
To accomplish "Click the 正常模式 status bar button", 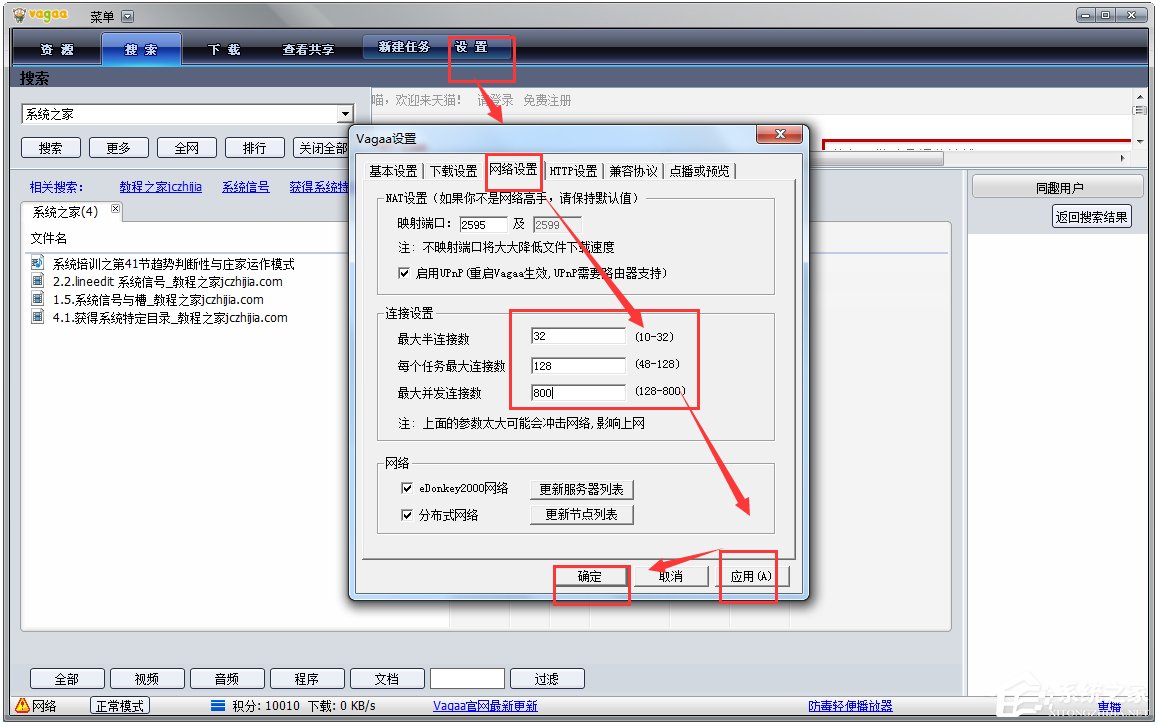I will pos(120,705).
